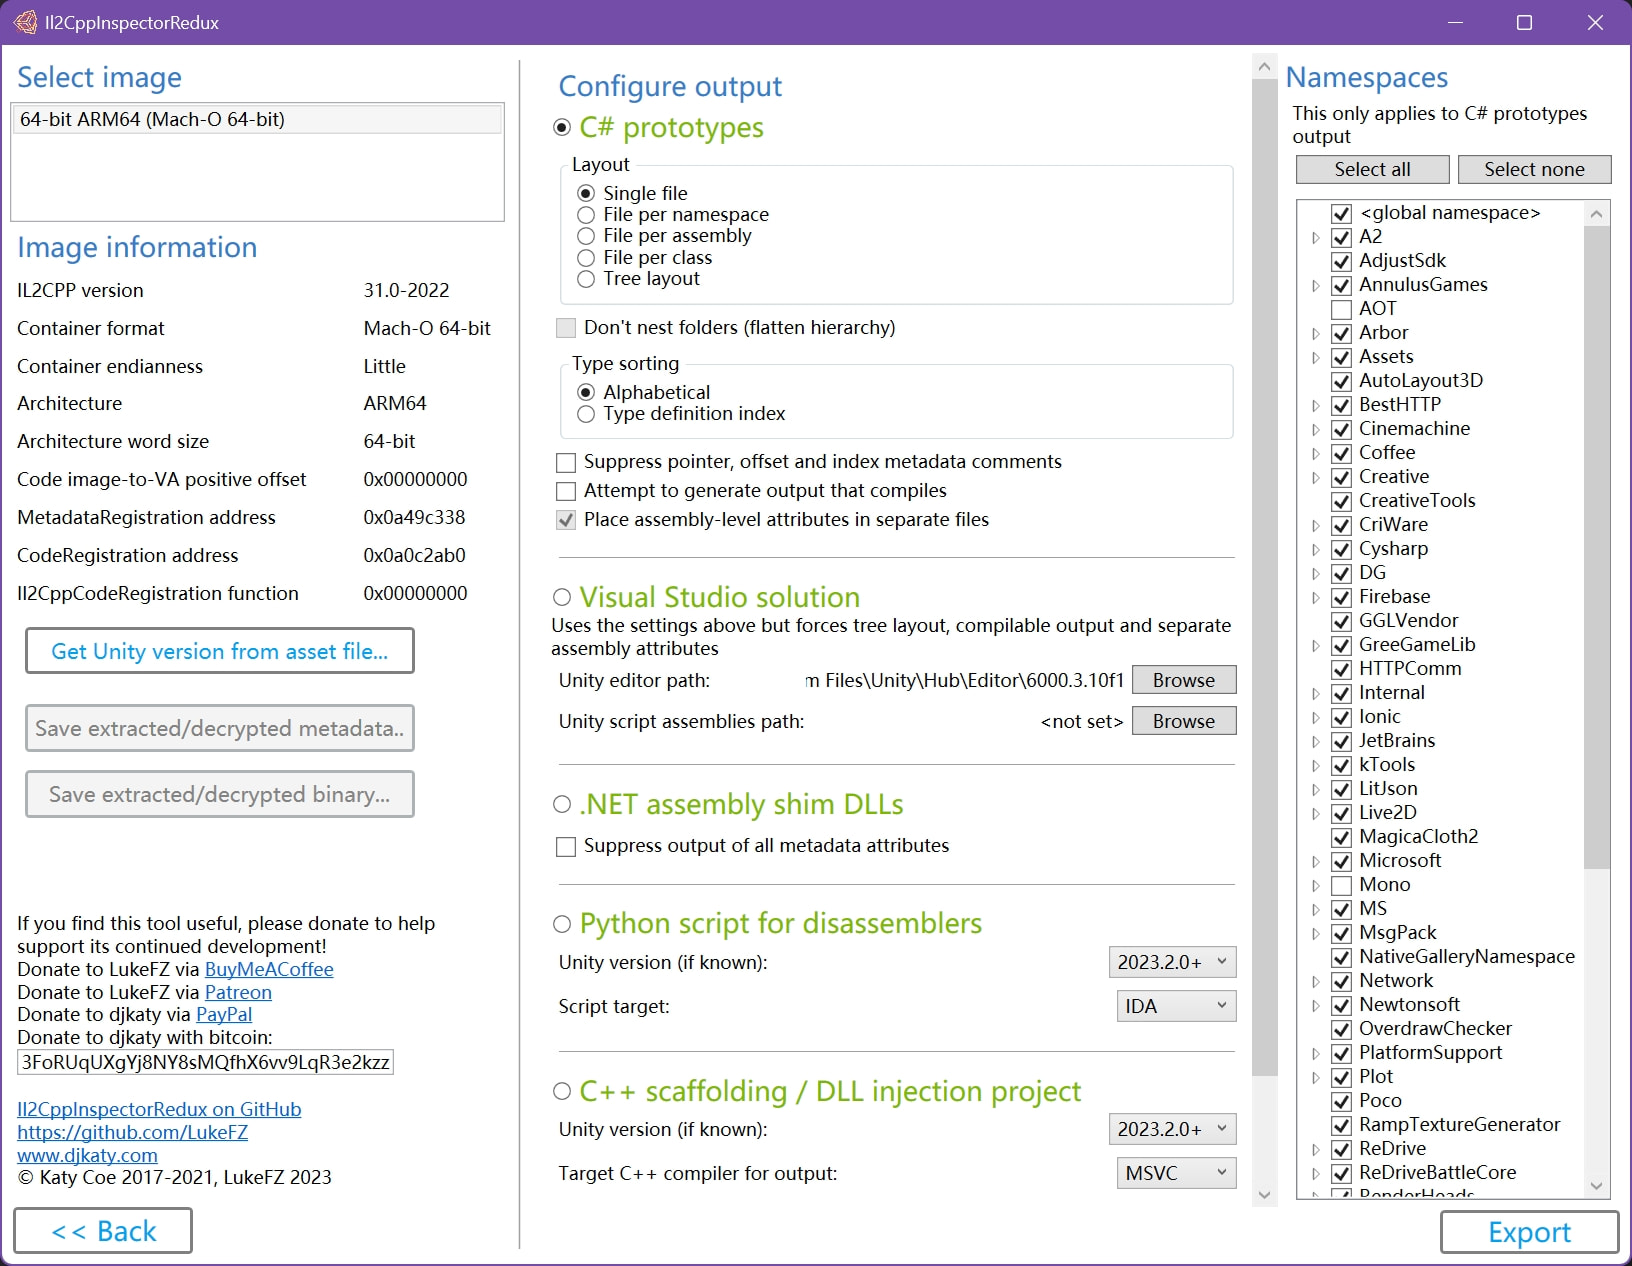Click the namespaces list down scroll arrow
1632x1266 pixels.
click(1597, 1186)
